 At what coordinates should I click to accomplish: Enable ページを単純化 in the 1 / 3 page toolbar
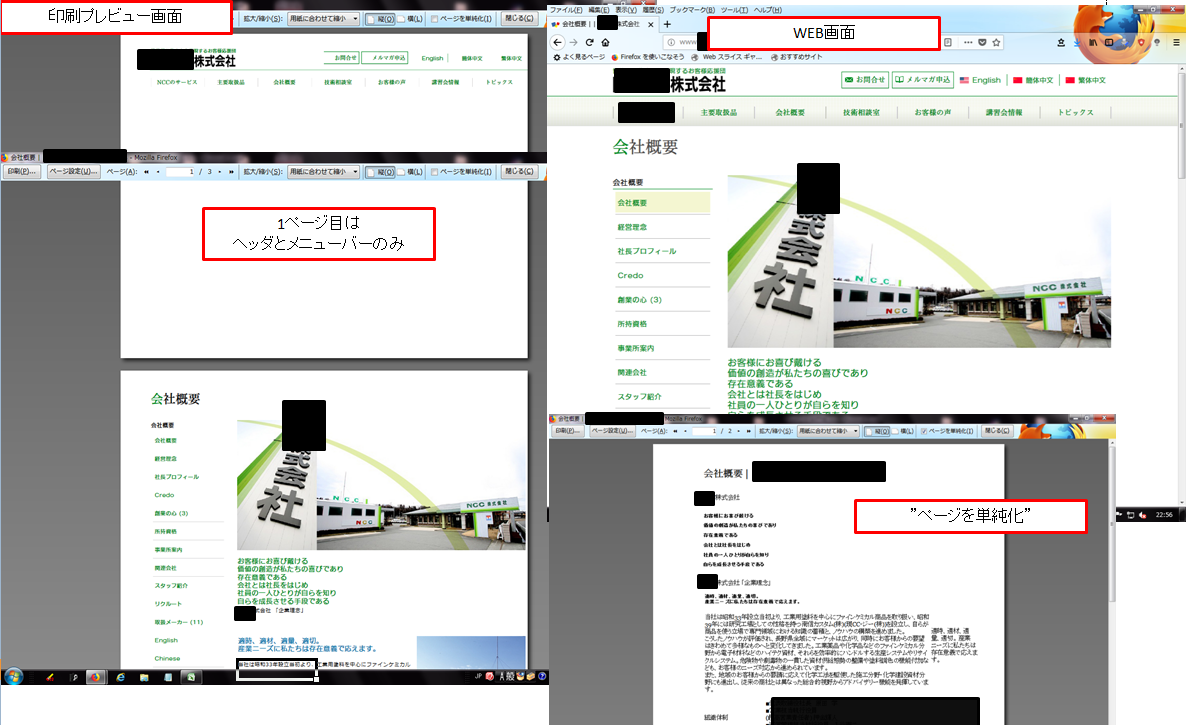coord(433,172)
